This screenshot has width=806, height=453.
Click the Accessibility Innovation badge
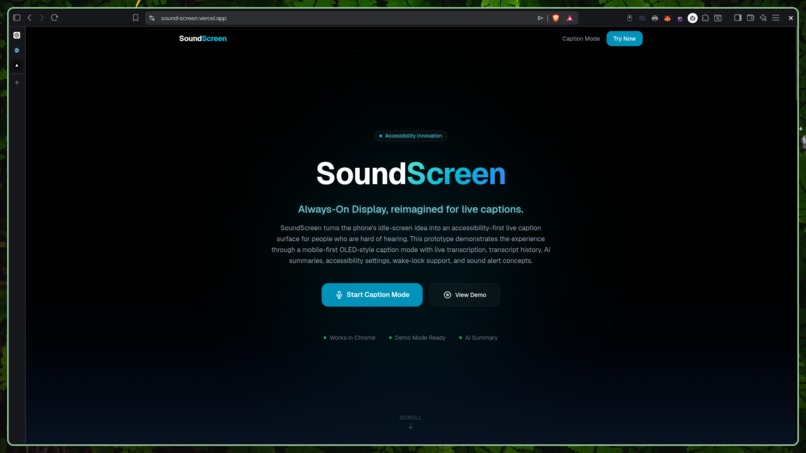point(411,136)
